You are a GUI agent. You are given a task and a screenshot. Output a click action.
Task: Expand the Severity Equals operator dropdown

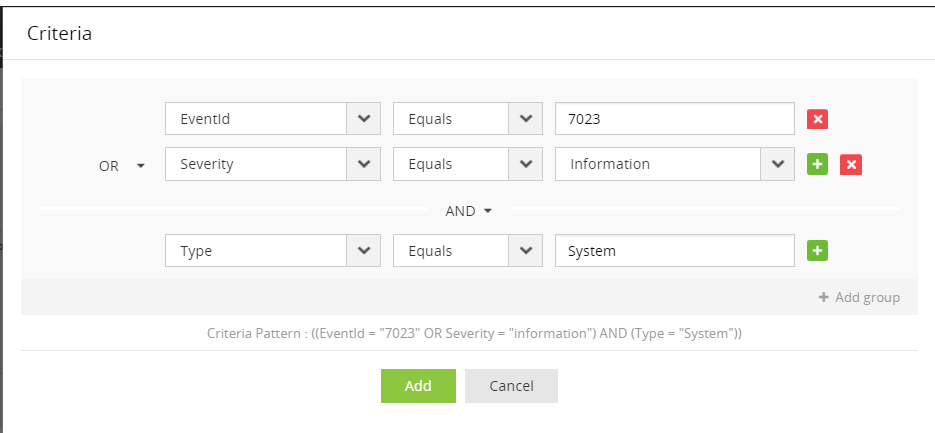(x=525, y=165)
